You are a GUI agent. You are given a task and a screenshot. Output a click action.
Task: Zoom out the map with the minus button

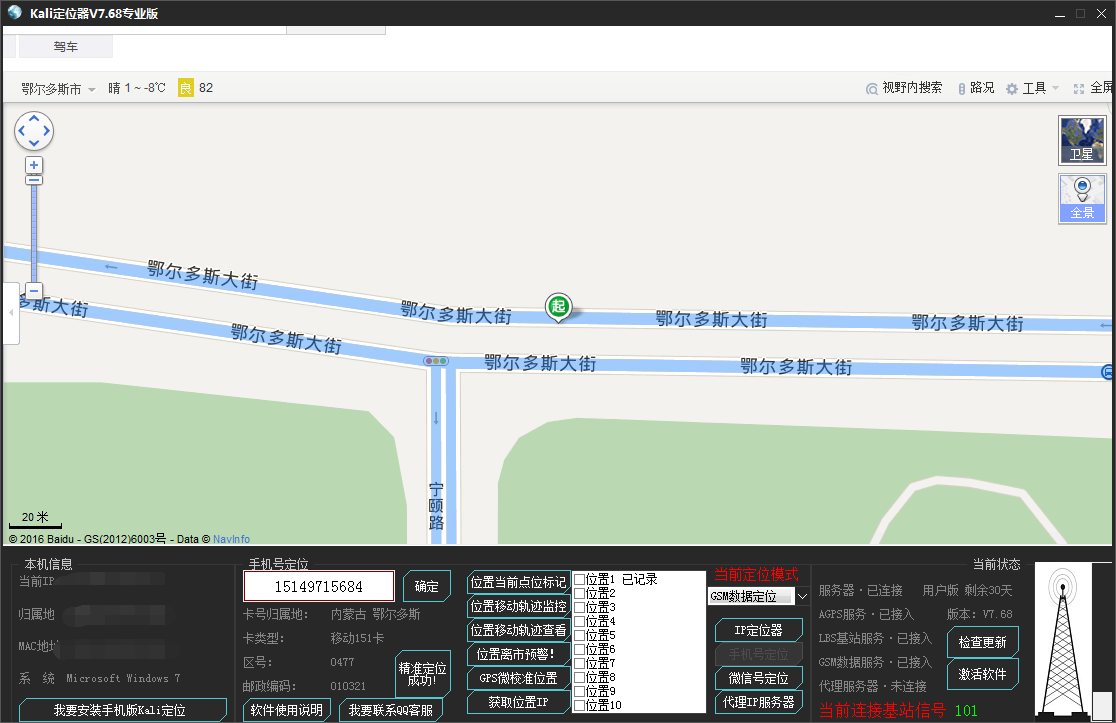click(x=33, y=290)
